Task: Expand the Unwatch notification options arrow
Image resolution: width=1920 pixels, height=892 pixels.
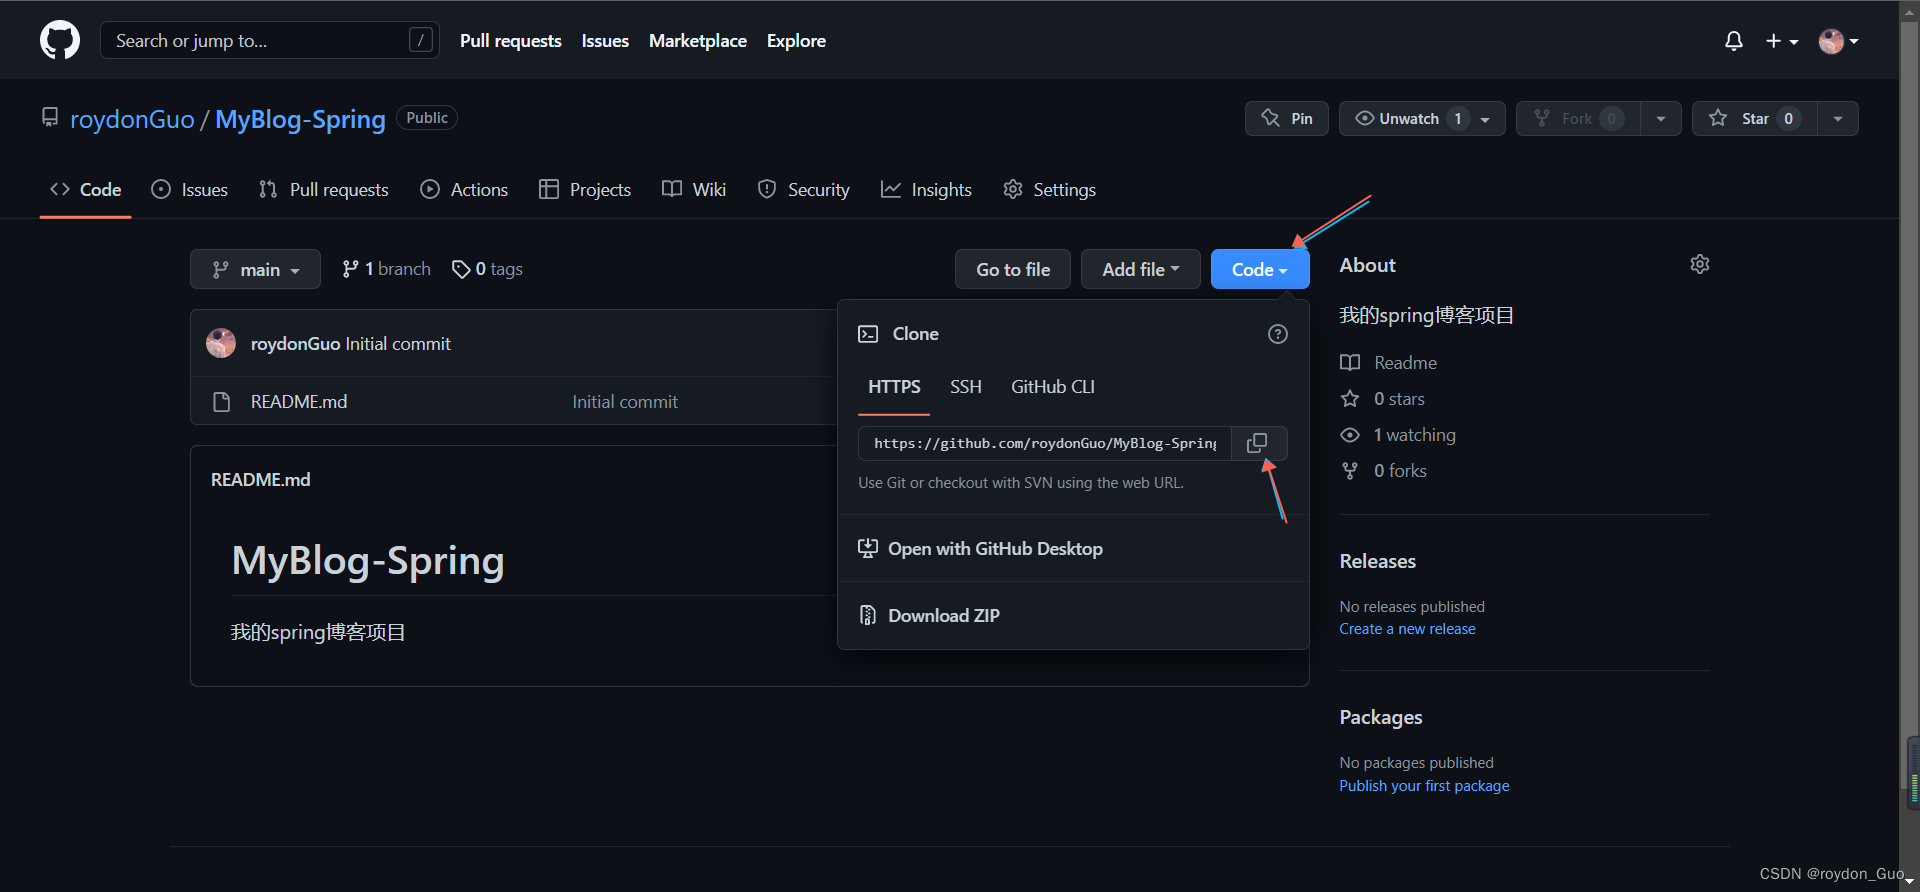Action: pyautogui.click(x=1486, y=119)
